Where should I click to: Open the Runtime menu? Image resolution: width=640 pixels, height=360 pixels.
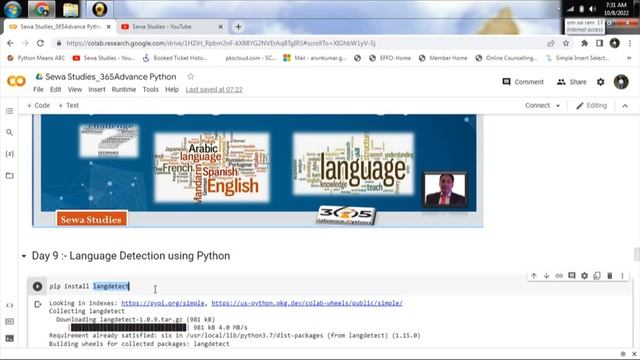(124, 89)
